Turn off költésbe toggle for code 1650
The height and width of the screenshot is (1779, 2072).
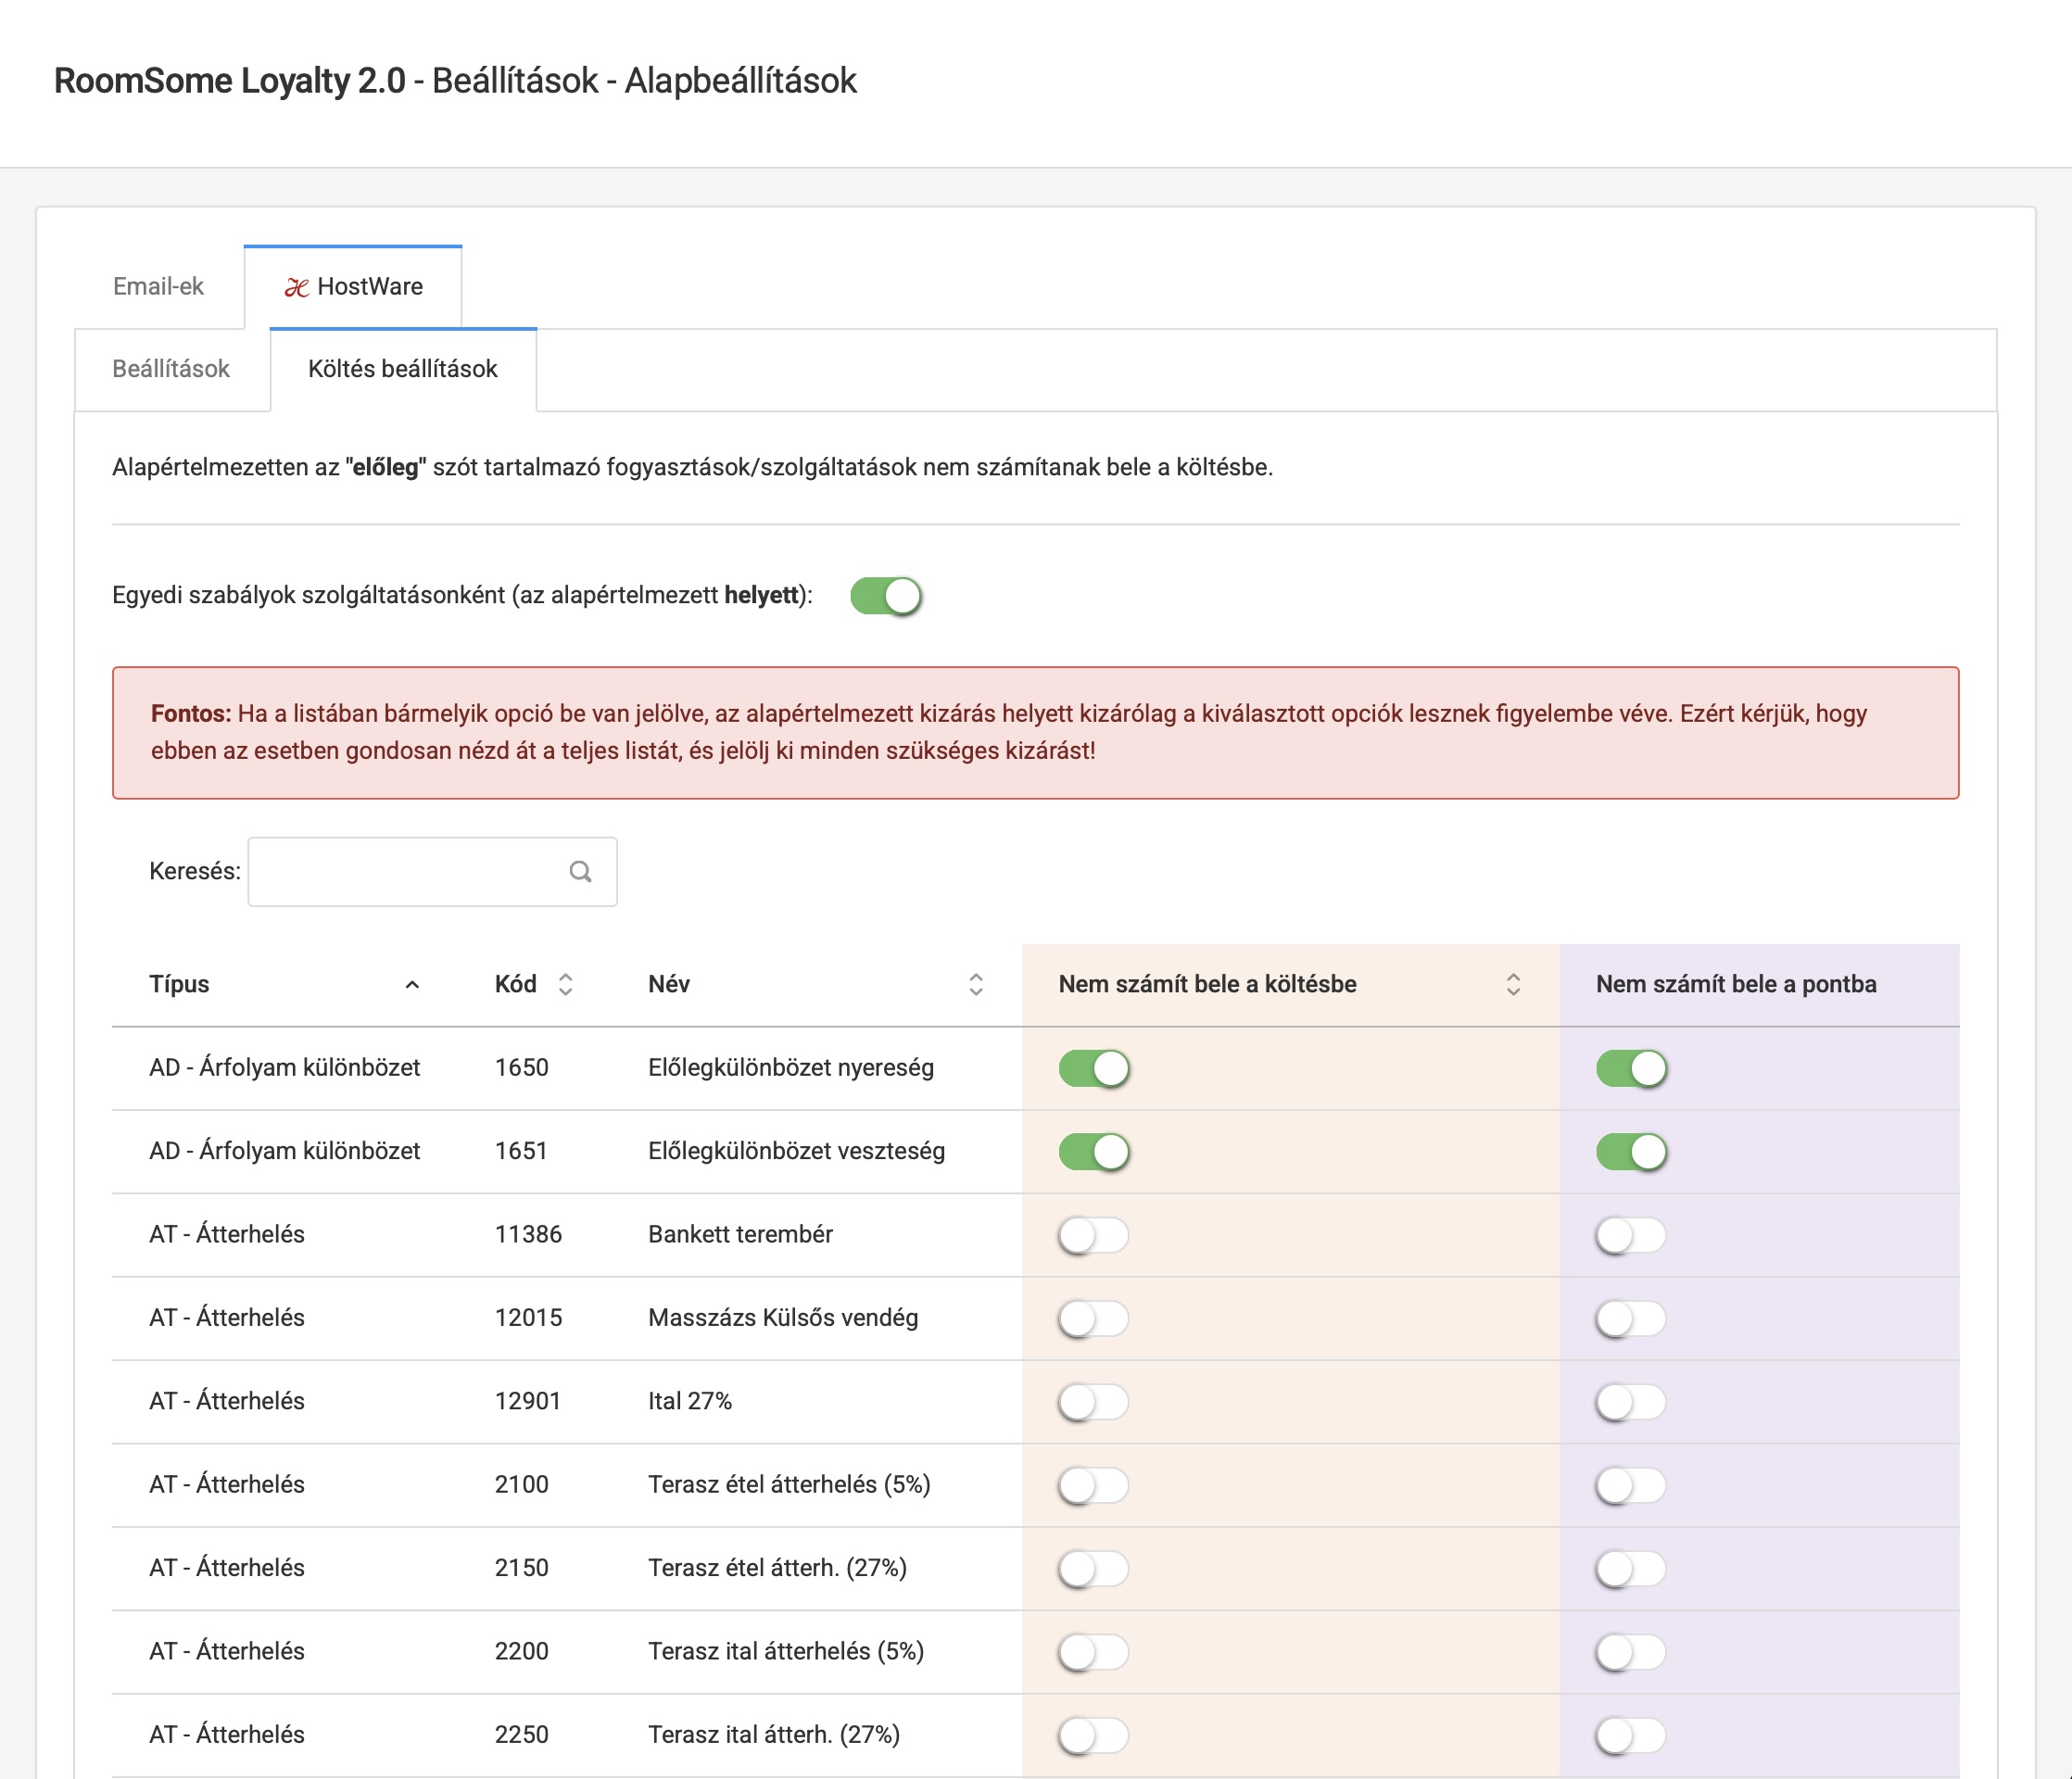(1094, 1068)
